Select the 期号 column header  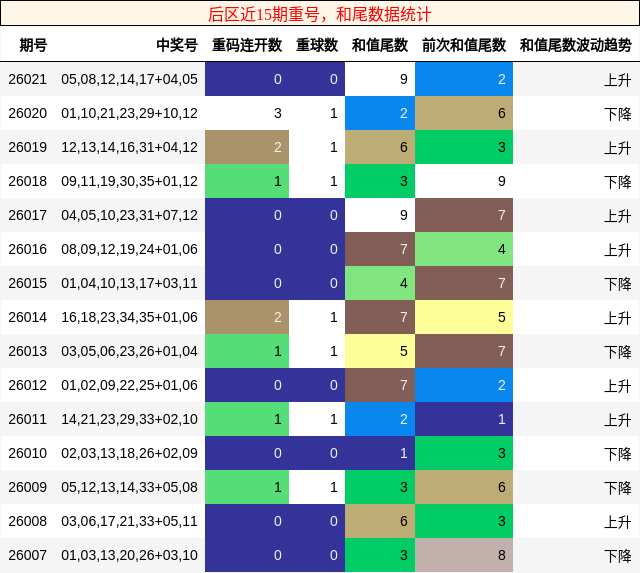point(33,45)
